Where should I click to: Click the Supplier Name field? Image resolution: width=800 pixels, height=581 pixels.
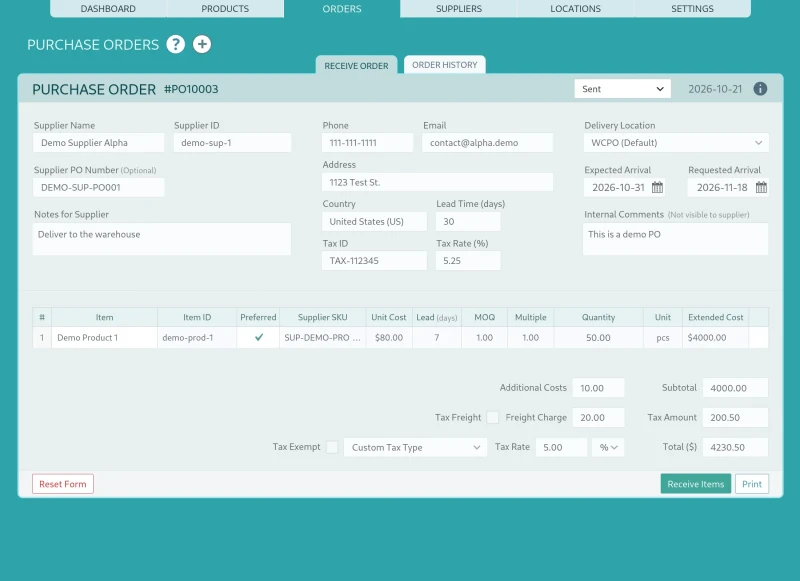coord(99,143)
